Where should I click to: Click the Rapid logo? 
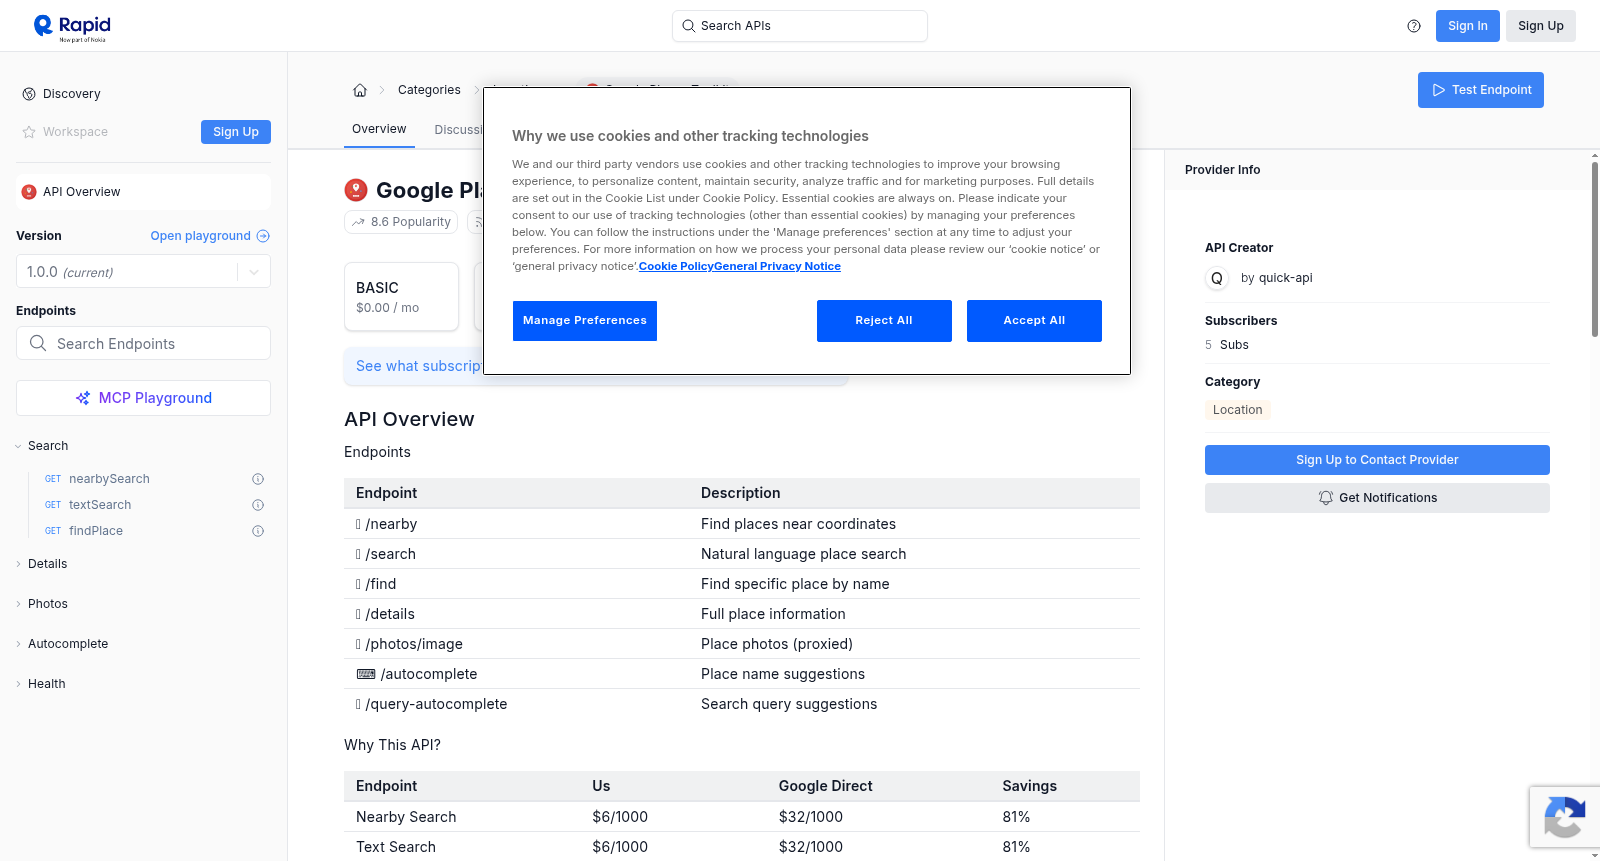click(72, 27)
